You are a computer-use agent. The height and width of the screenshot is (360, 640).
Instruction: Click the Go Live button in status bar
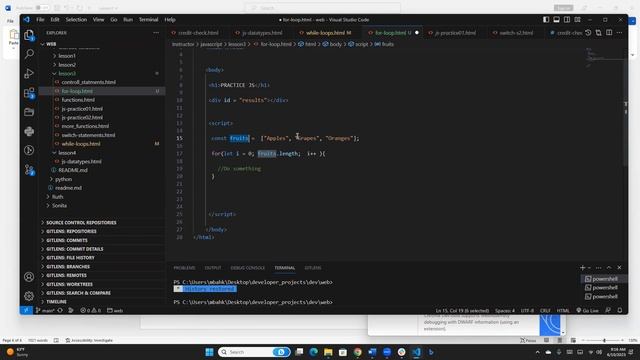[x=587, y=311]
